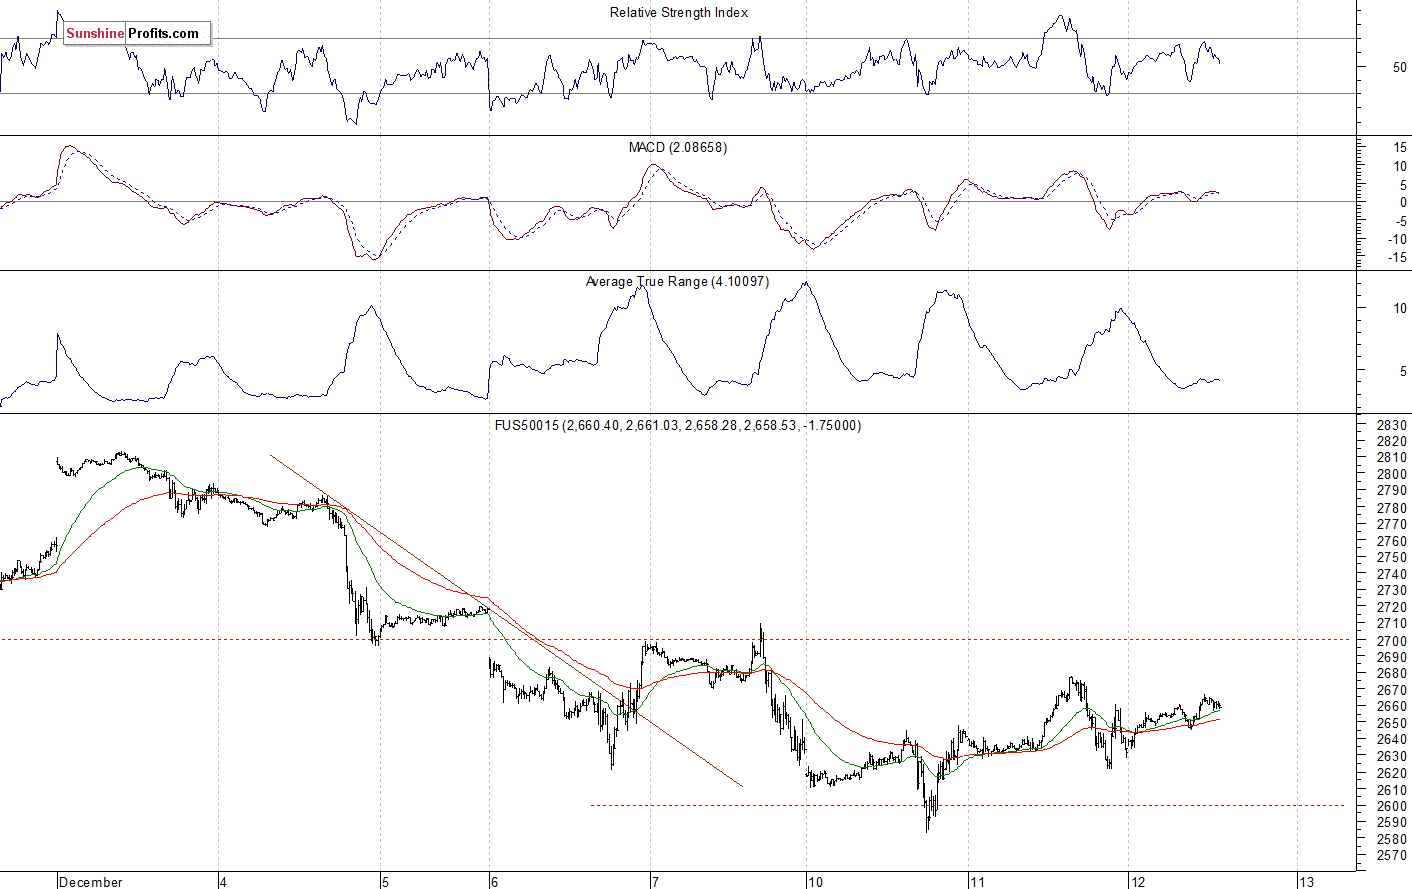The width and height of the screenshot is (1412, 889).
Task: Click the 2600 price level label
Action: (x=1392, y=806)
